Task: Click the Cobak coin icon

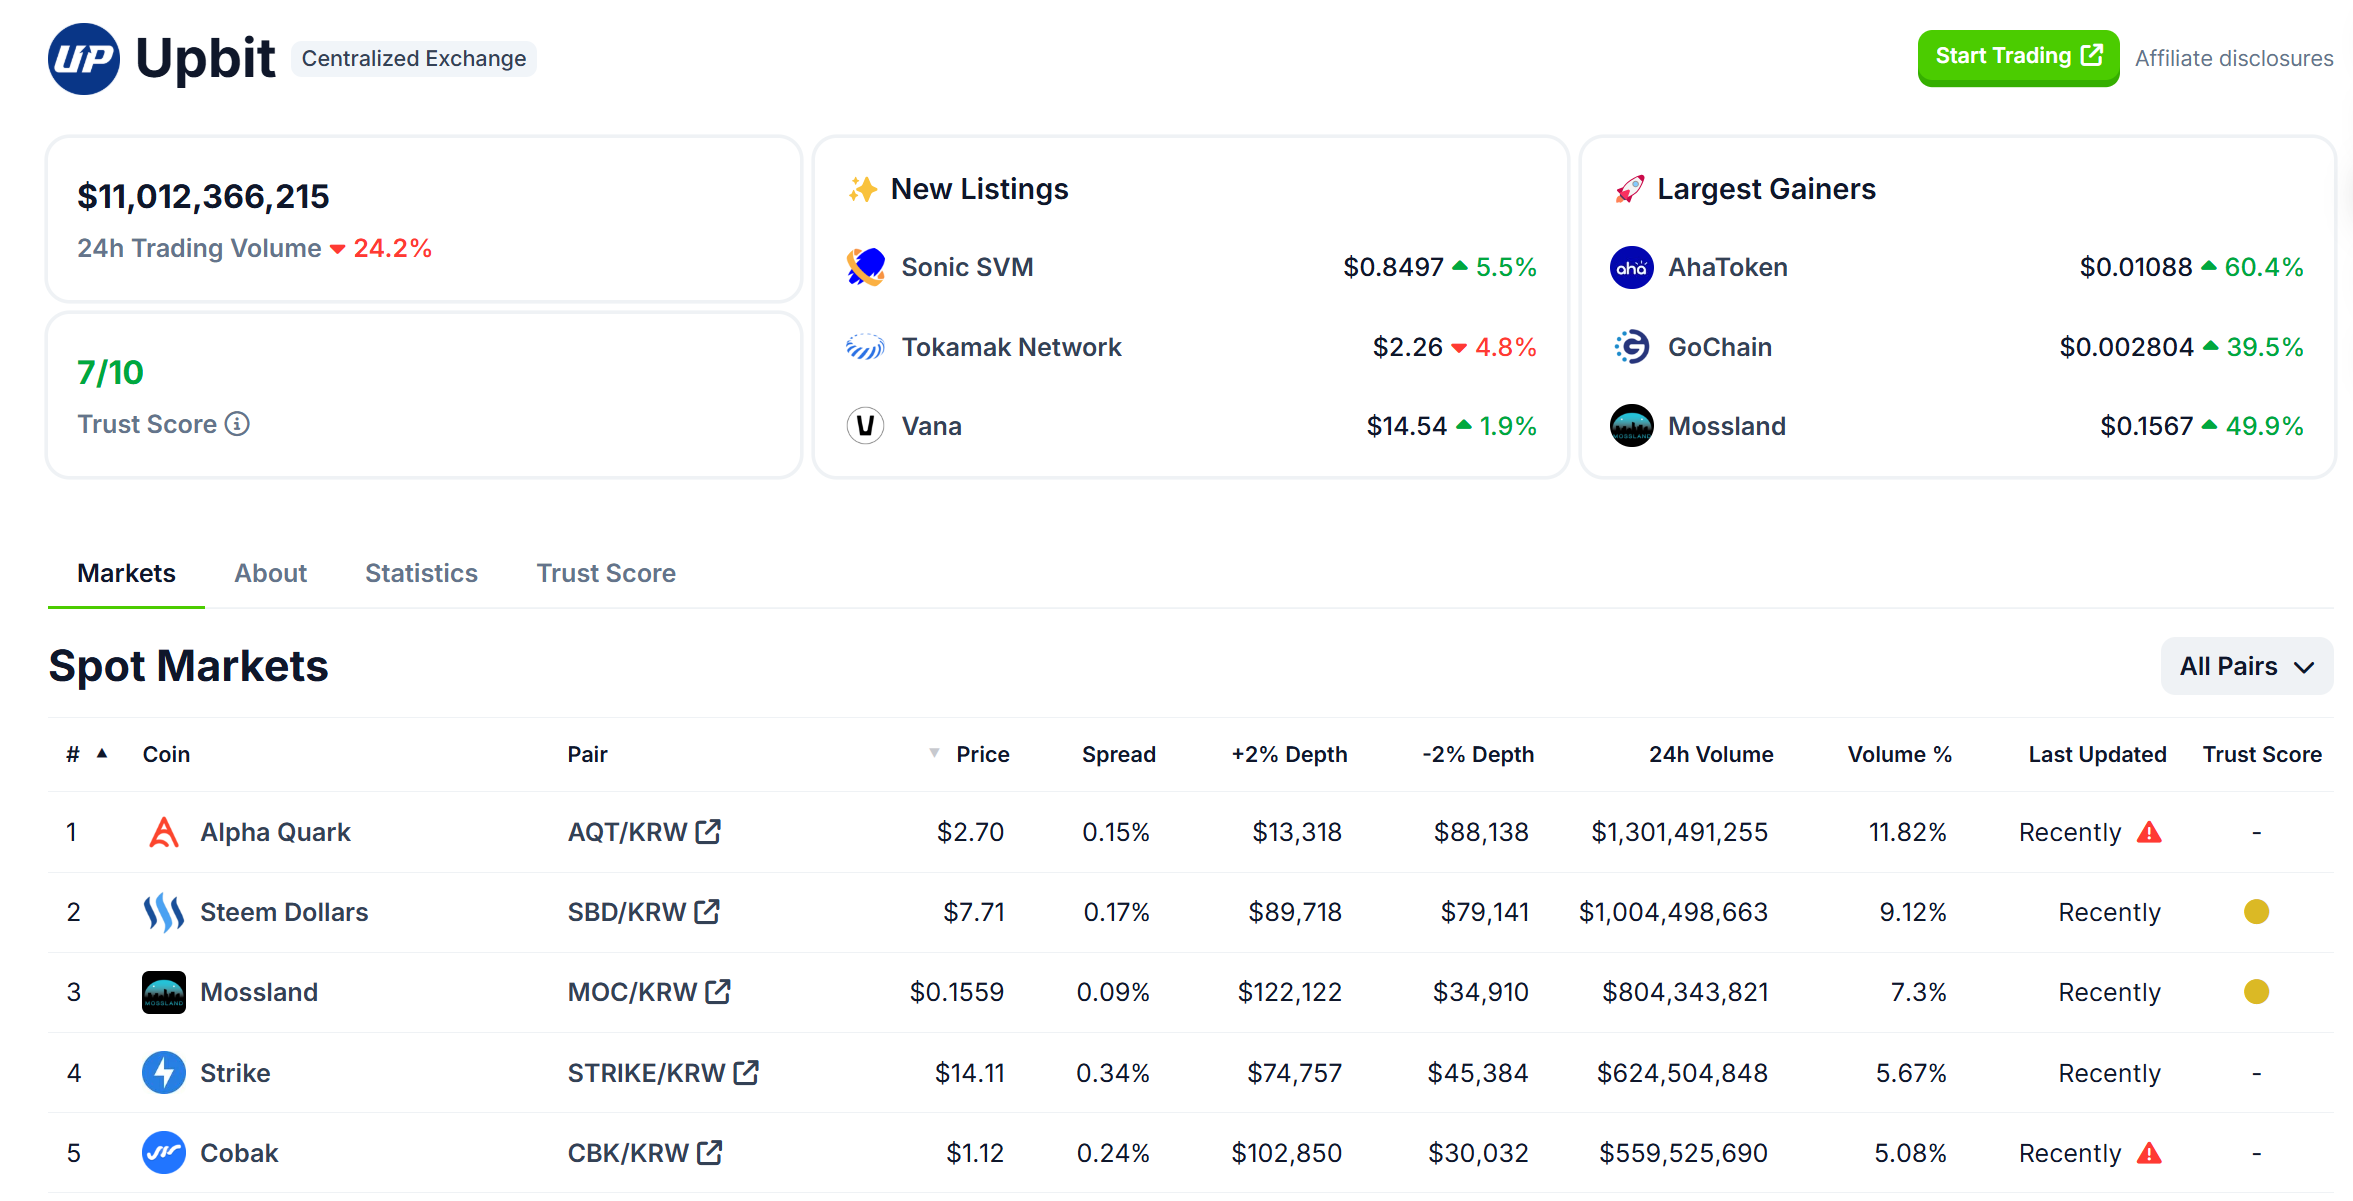Action: 163,1153
